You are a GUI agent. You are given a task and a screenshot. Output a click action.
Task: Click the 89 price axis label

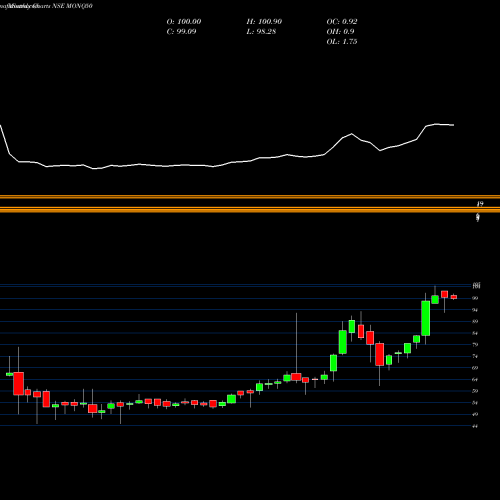475,322
